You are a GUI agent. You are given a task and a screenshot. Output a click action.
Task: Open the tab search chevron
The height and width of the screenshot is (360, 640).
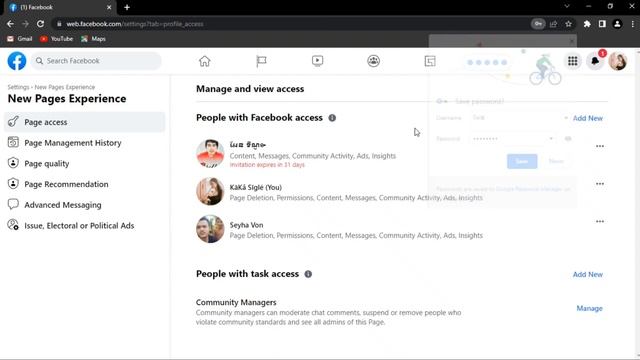(x=567, y=7)
